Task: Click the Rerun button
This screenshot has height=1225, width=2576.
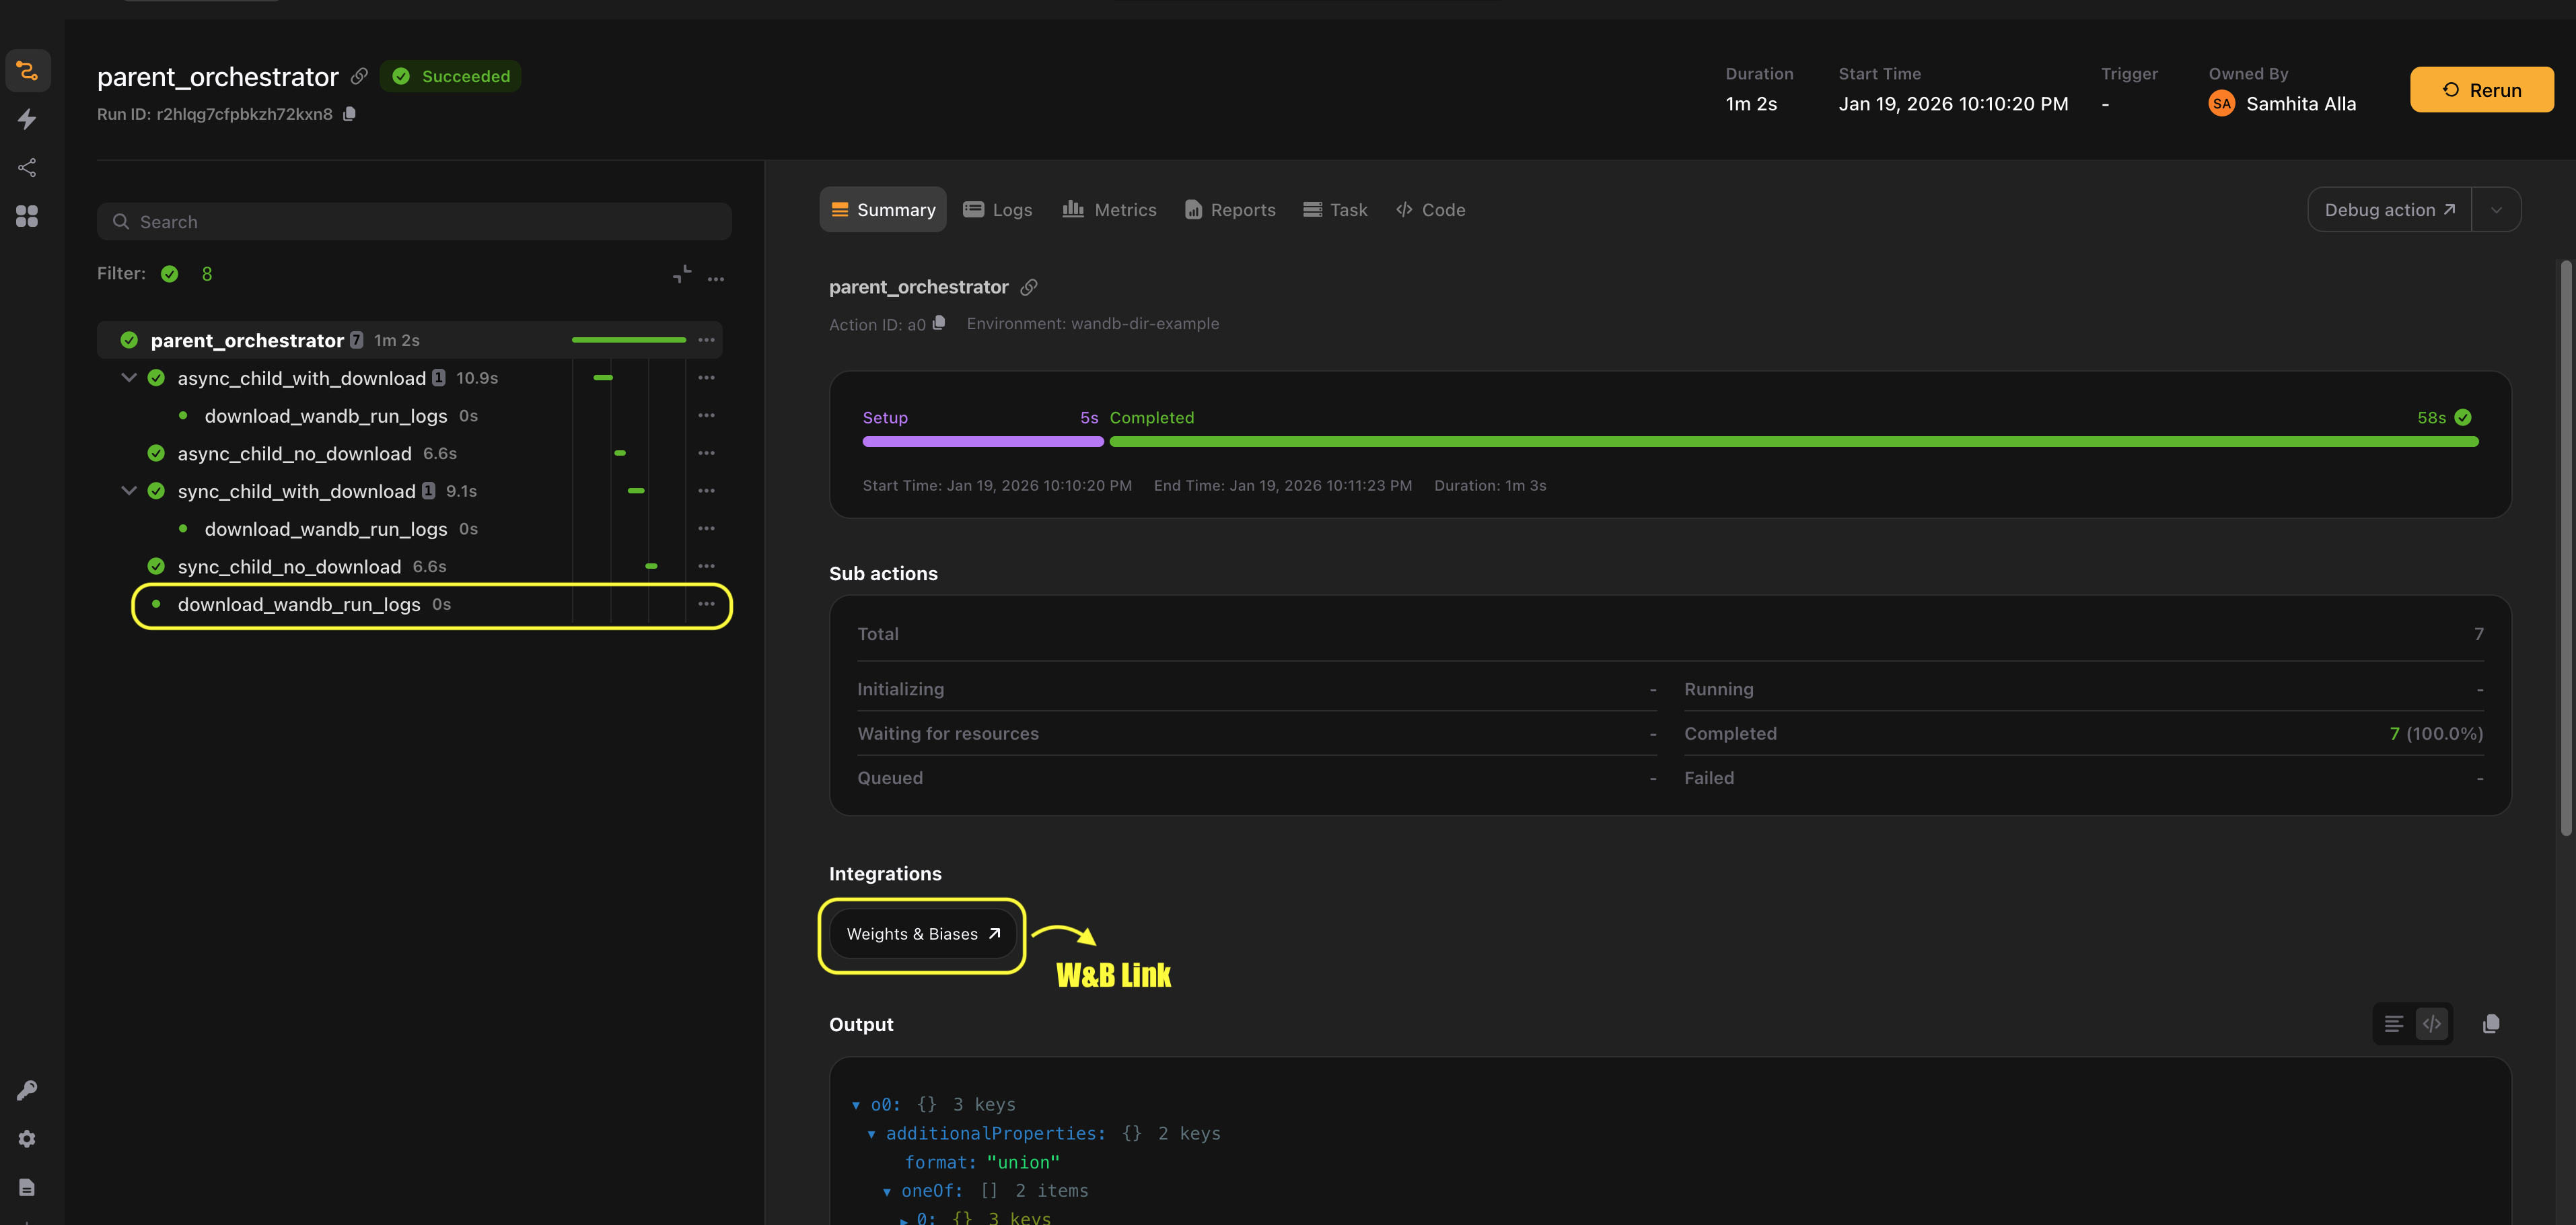Action: [2481, 90]
